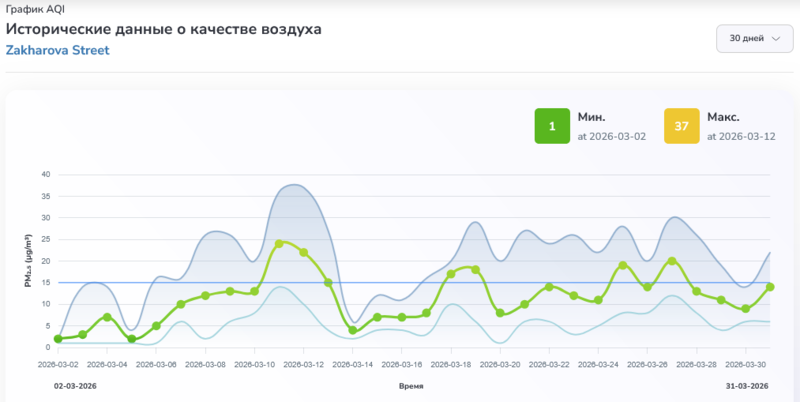Click the "Мин." label text
The image size is (800, 402).
click(x=591, y=116)
